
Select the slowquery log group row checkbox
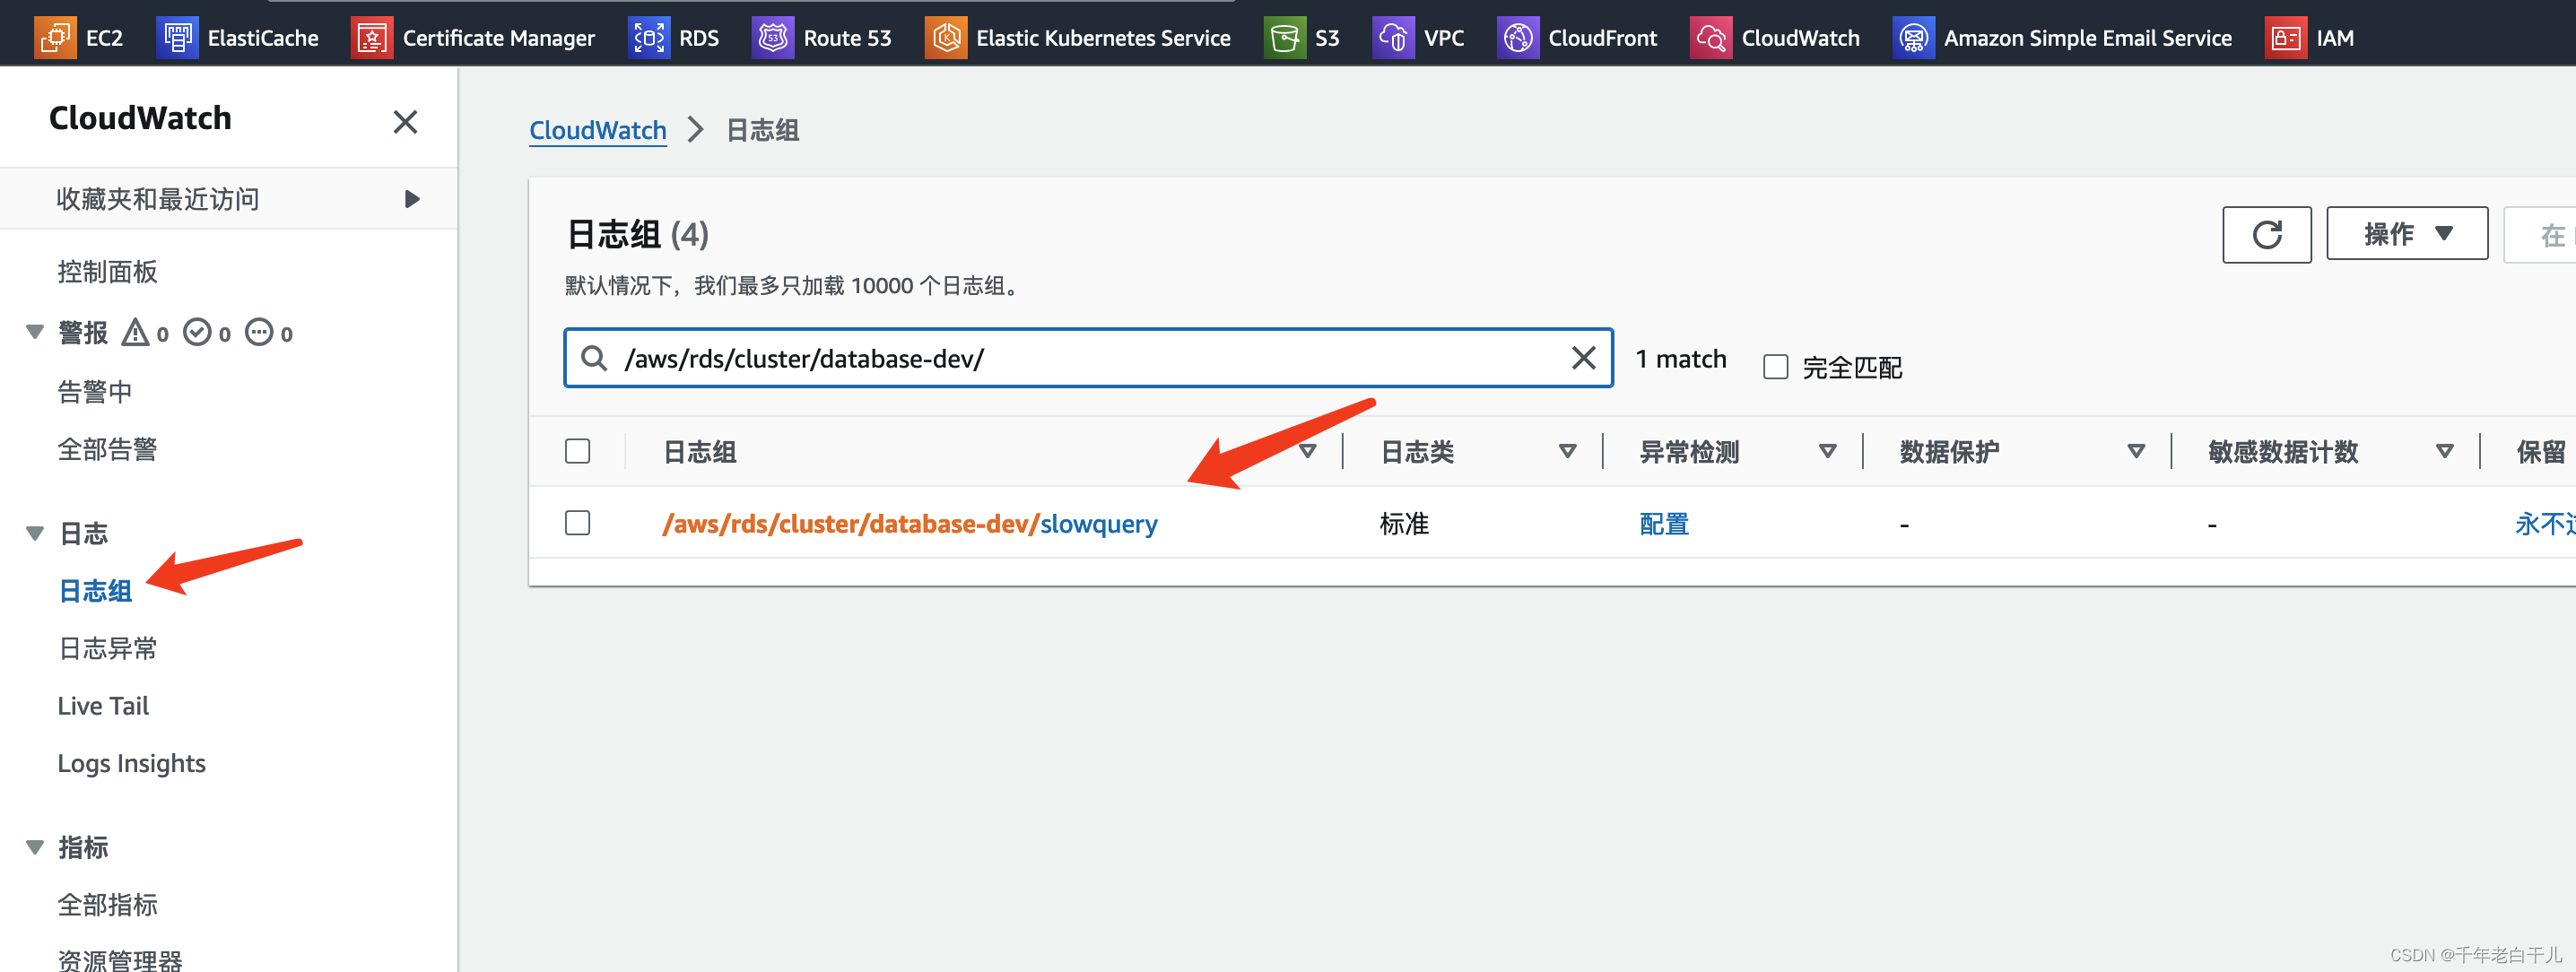pos(577,523)
